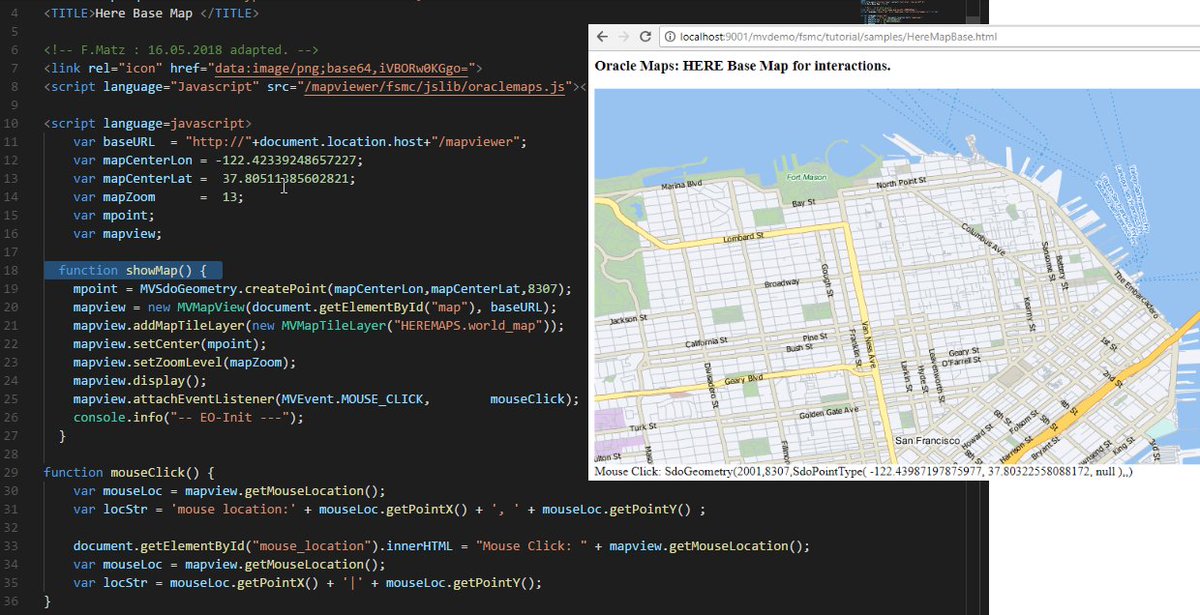Screen dimensions: 1200x615
Task: Click the 'Bush St' map label
Action: 799,348
